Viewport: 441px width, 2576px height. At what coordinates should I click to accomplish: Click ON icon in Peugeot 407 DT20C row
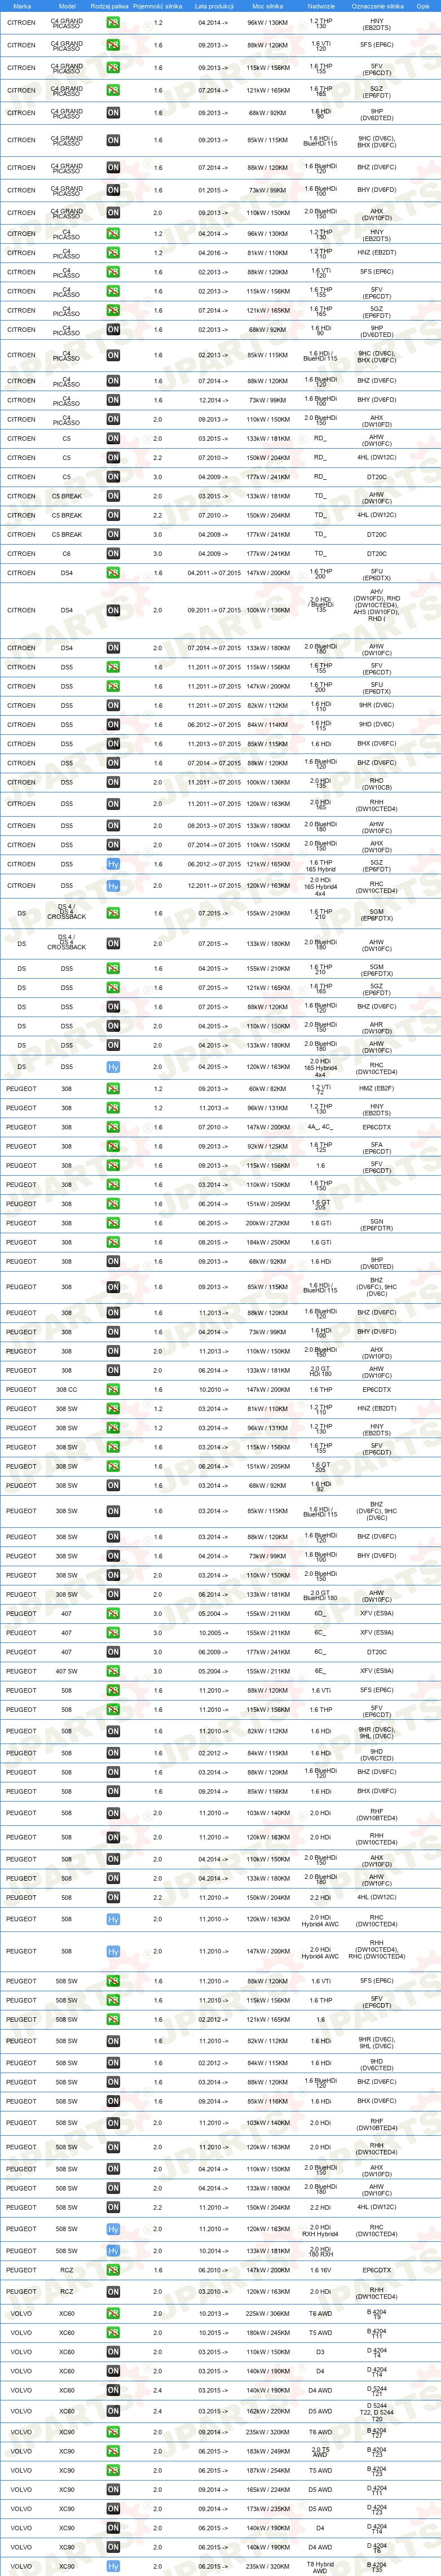coord(113,1652)
